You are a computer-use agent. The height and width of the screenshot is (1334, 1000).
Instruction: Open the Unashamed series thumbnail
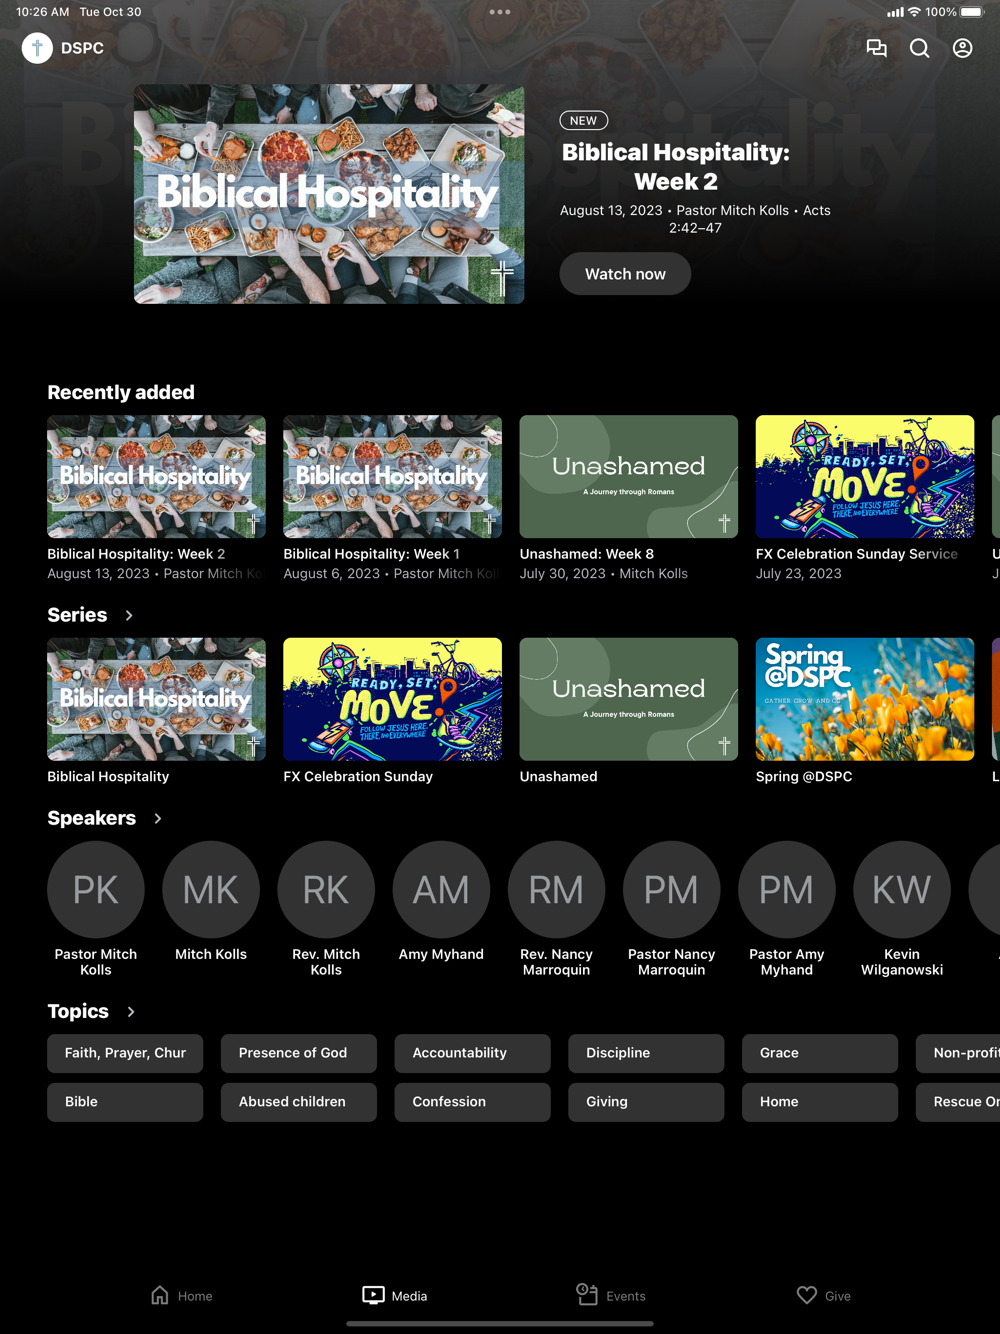[x=629, y=699]
